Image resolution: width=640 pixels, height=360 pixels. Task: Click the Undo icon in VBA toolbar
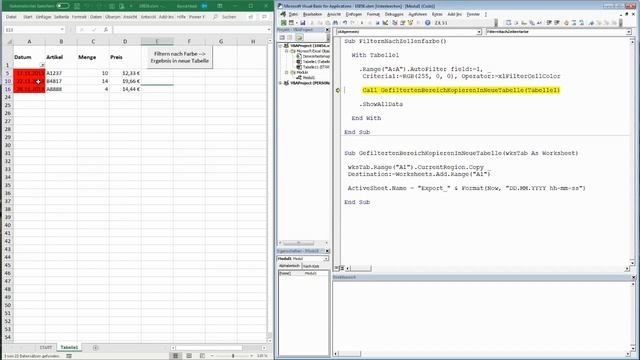click(x=345, y=23)
